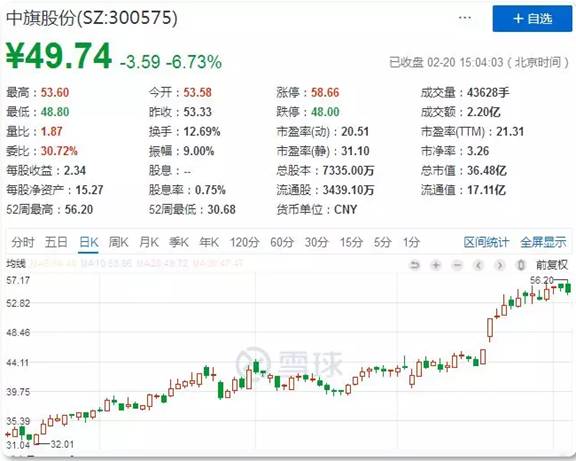The width and height of the screenshot is (576, 461).
Task: Click 换手 value 12.69%
Action: (x=202, y=132)
